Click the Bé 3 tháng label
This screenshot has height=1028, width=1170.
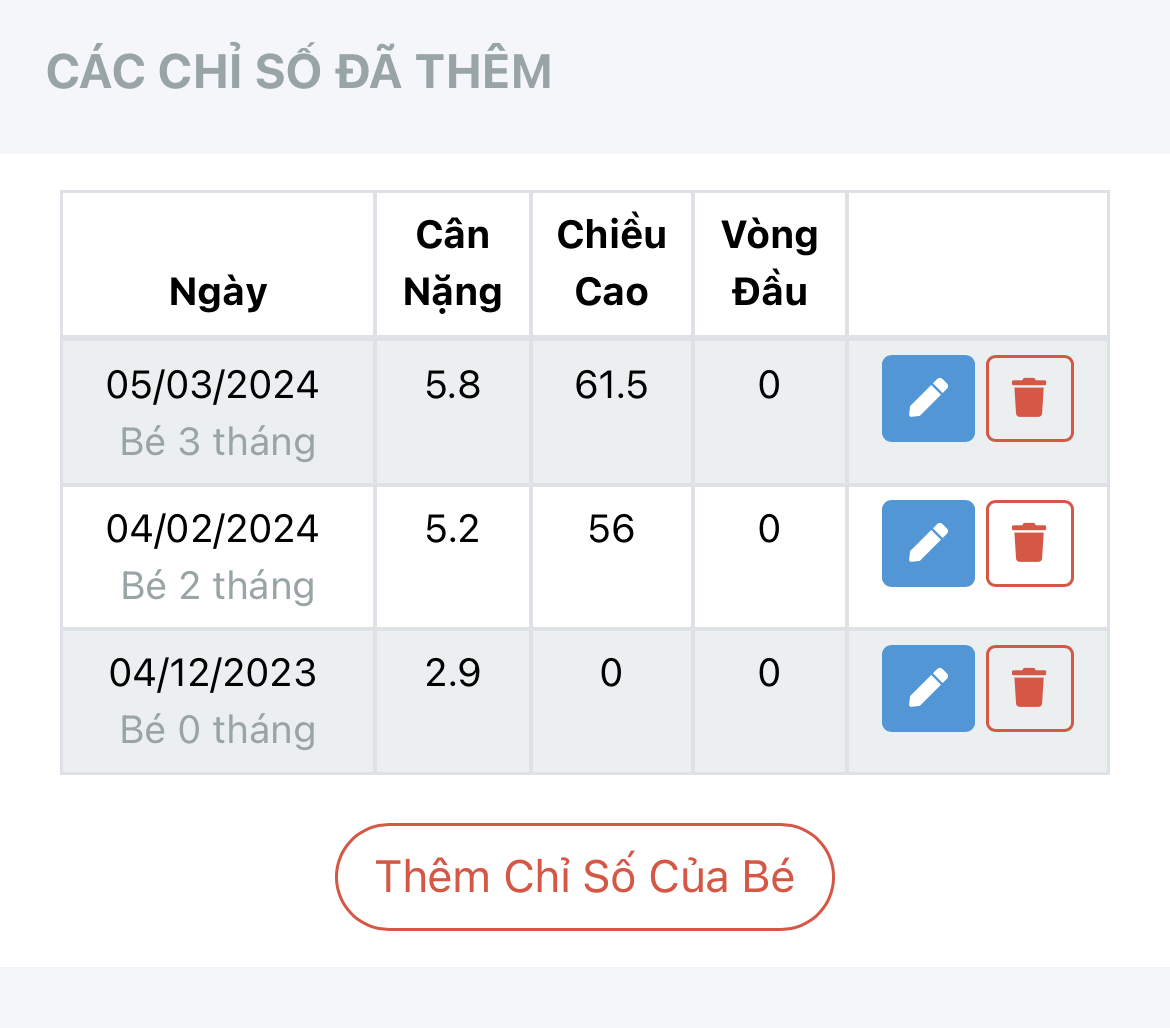pos(216,441)
